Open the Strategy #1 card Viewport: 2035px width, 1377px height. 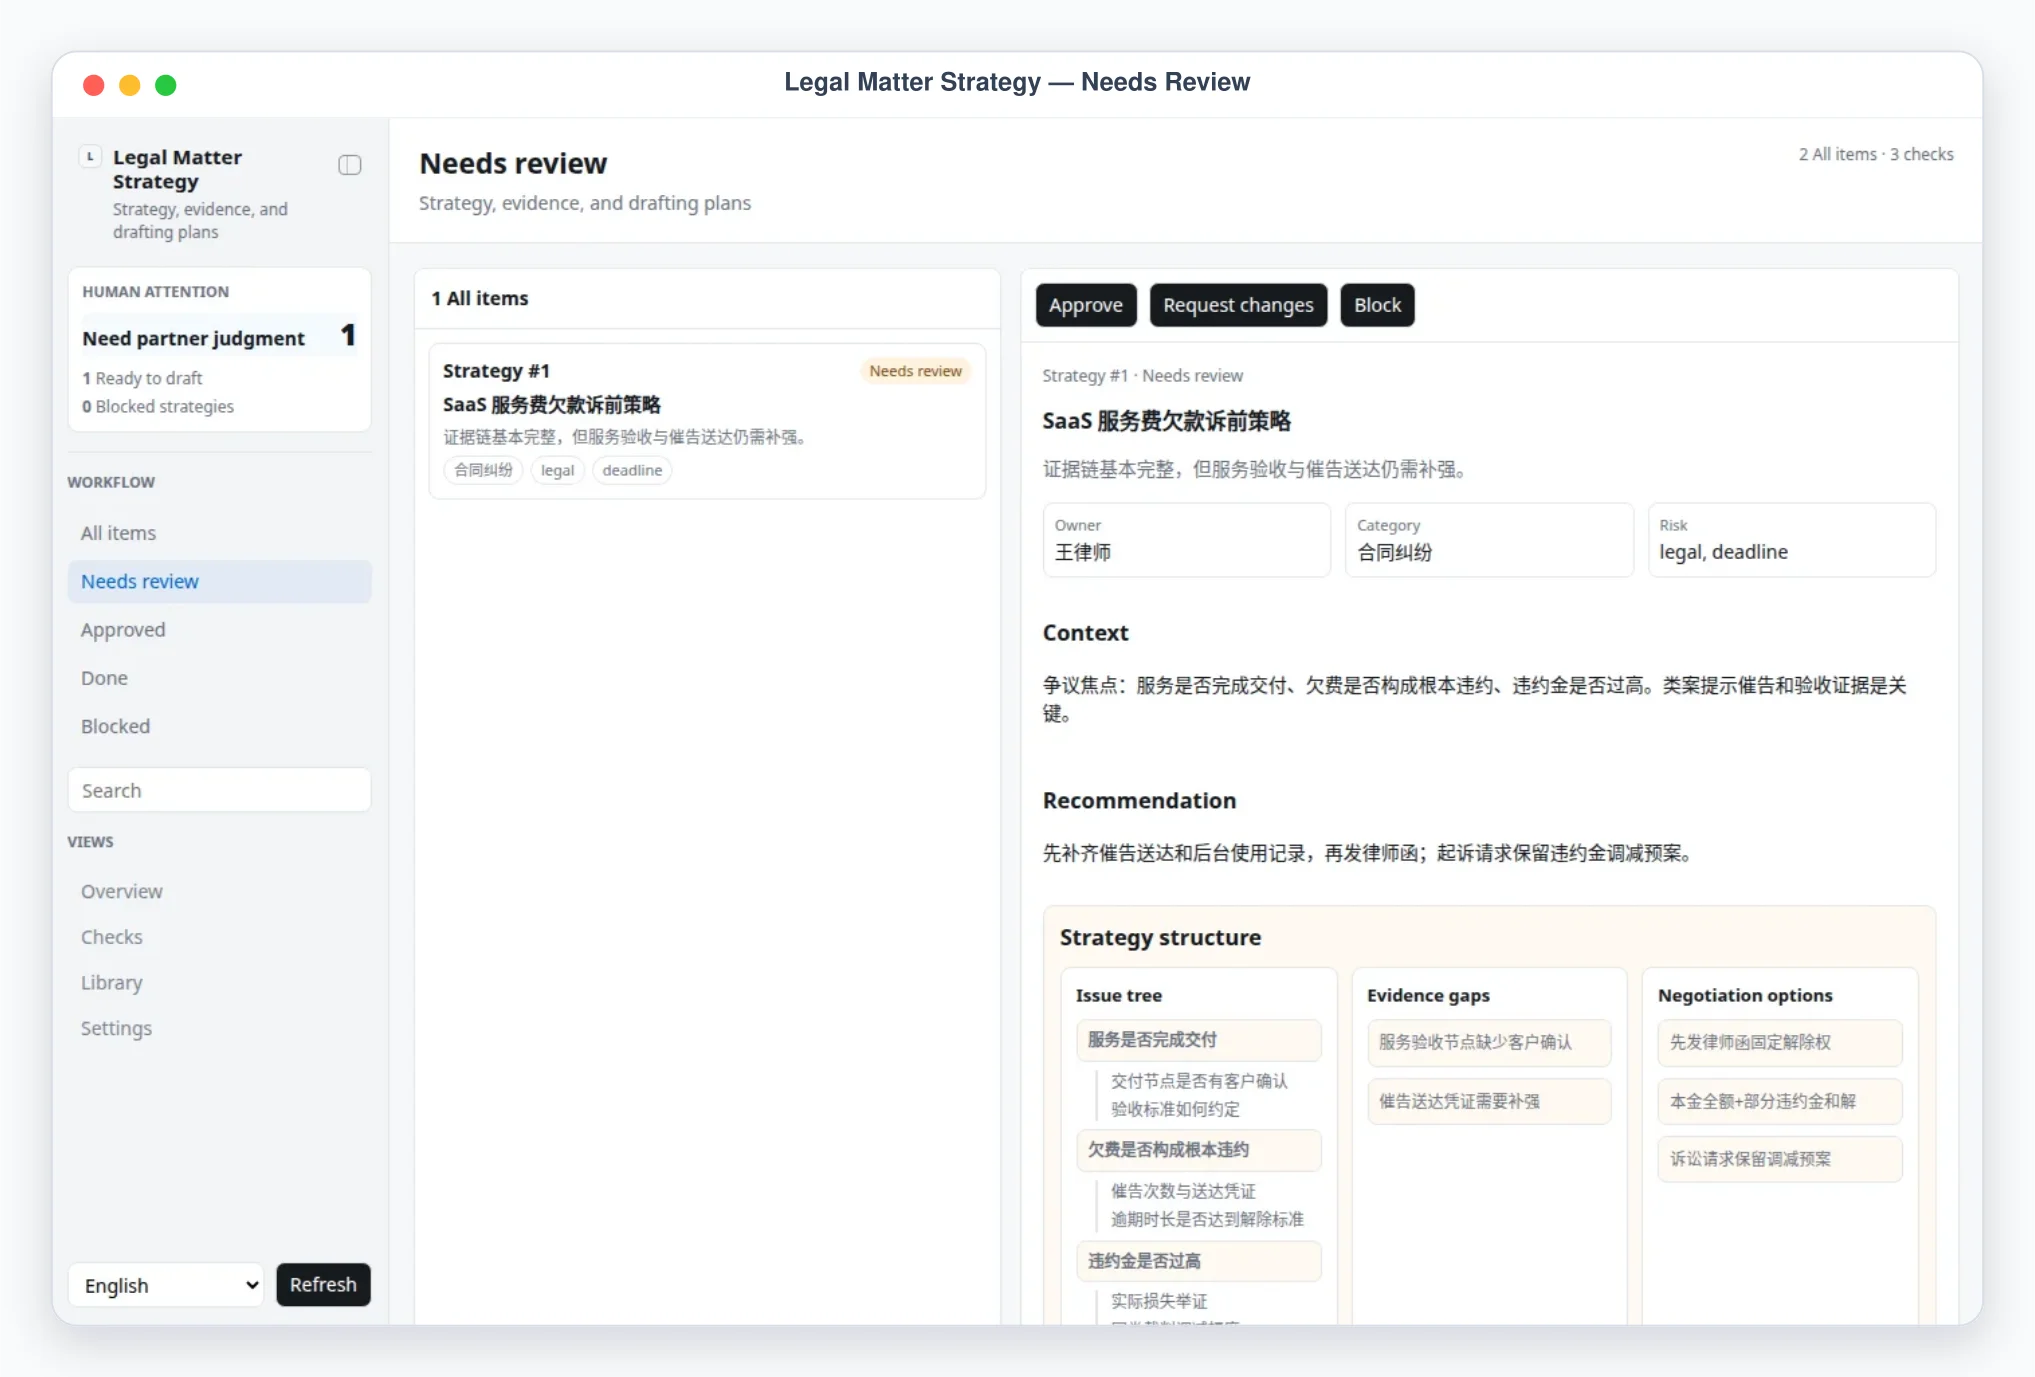[x=707, y=421]
